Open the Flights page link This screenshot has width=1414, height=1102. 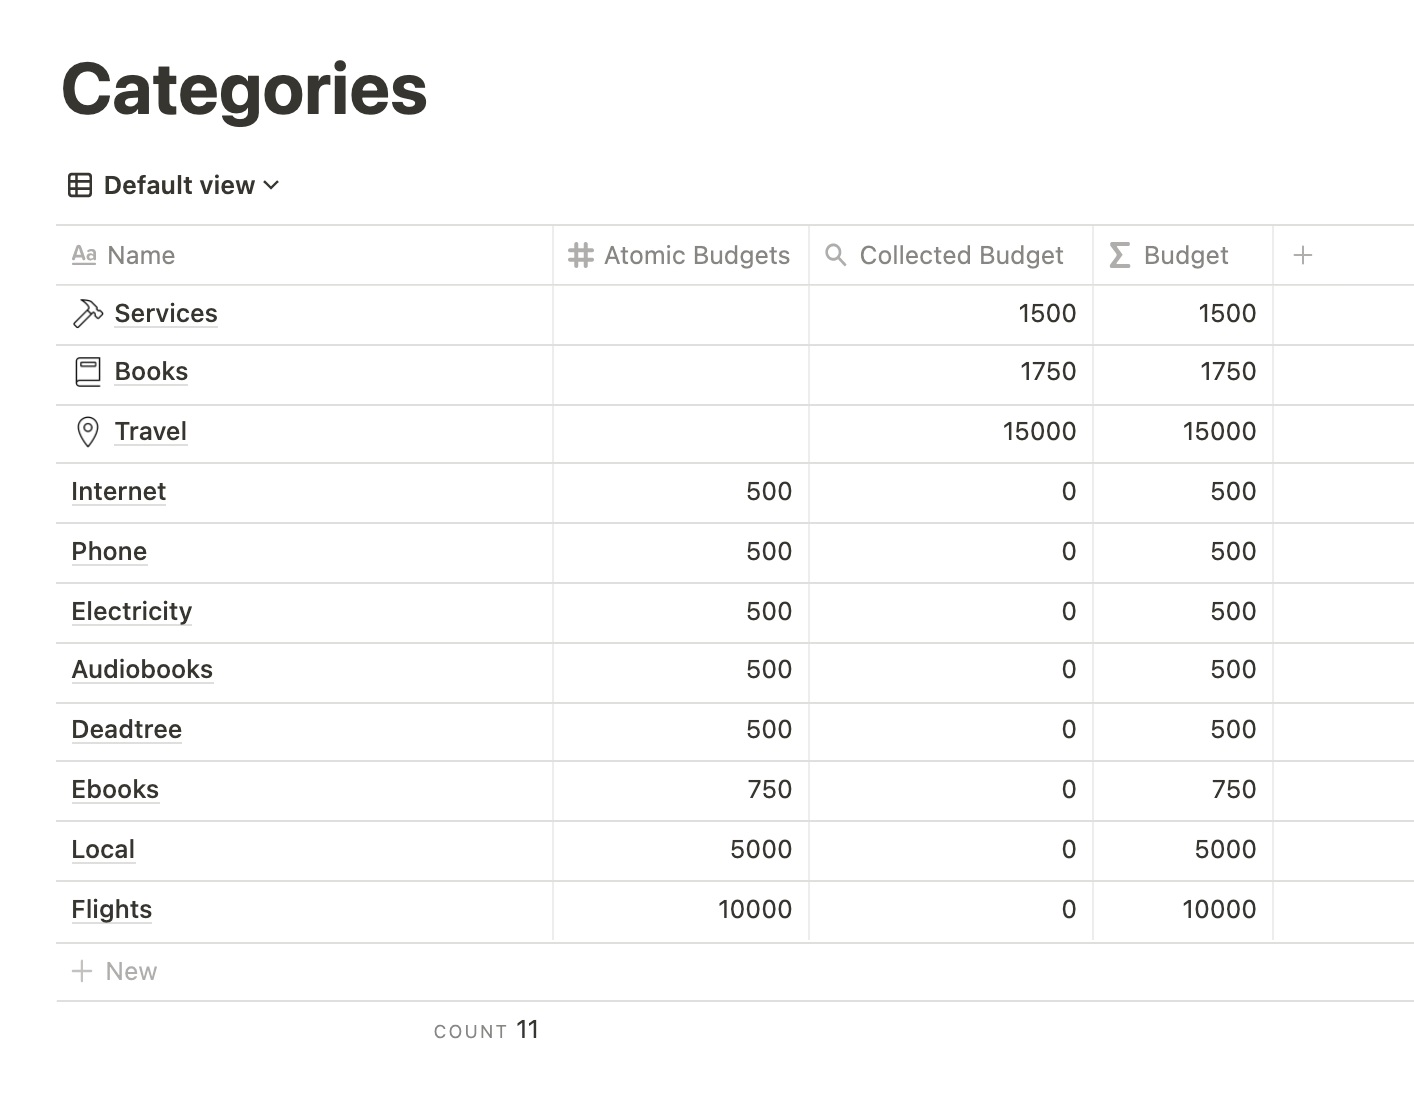112,910
